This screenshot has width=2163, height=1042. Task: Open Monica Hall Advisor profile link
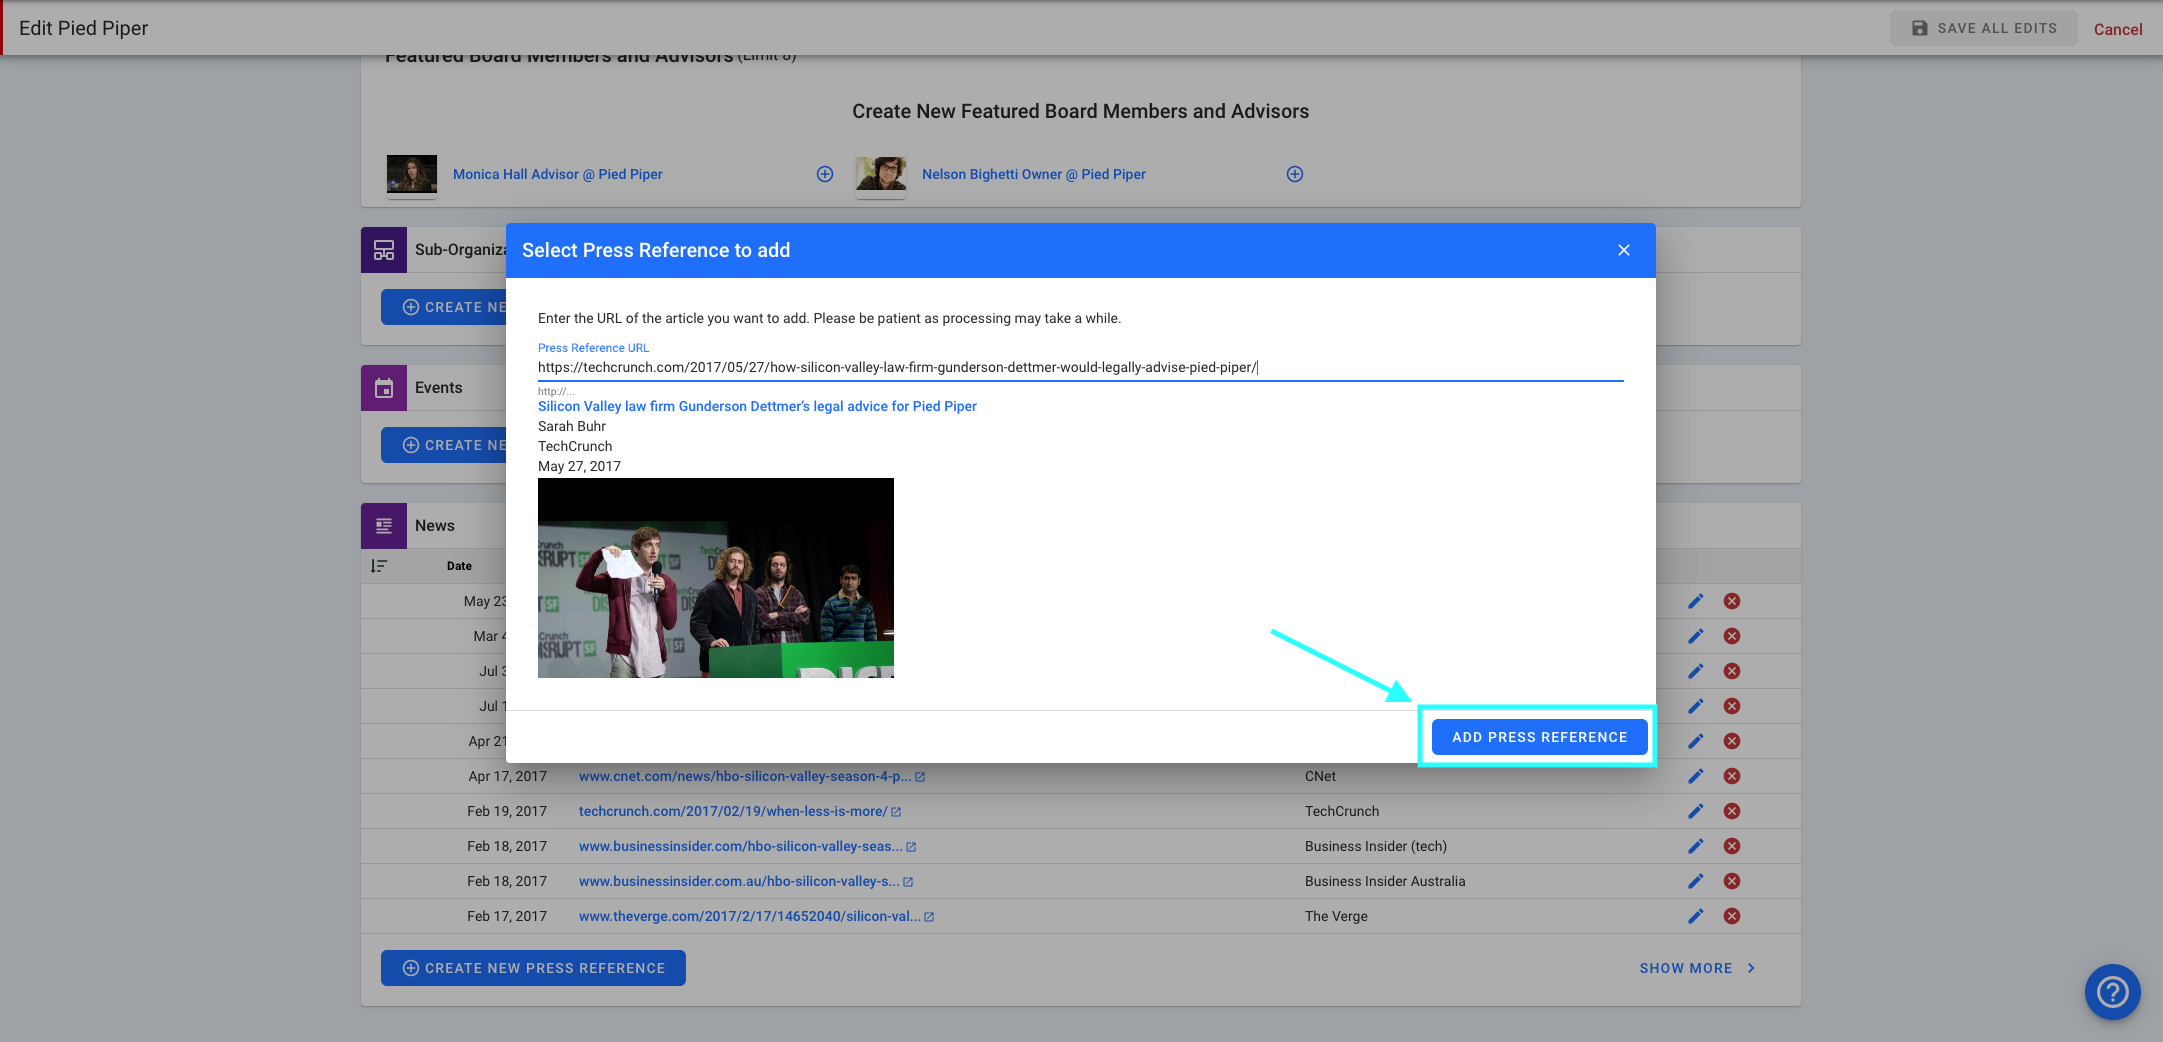(557, 174)
